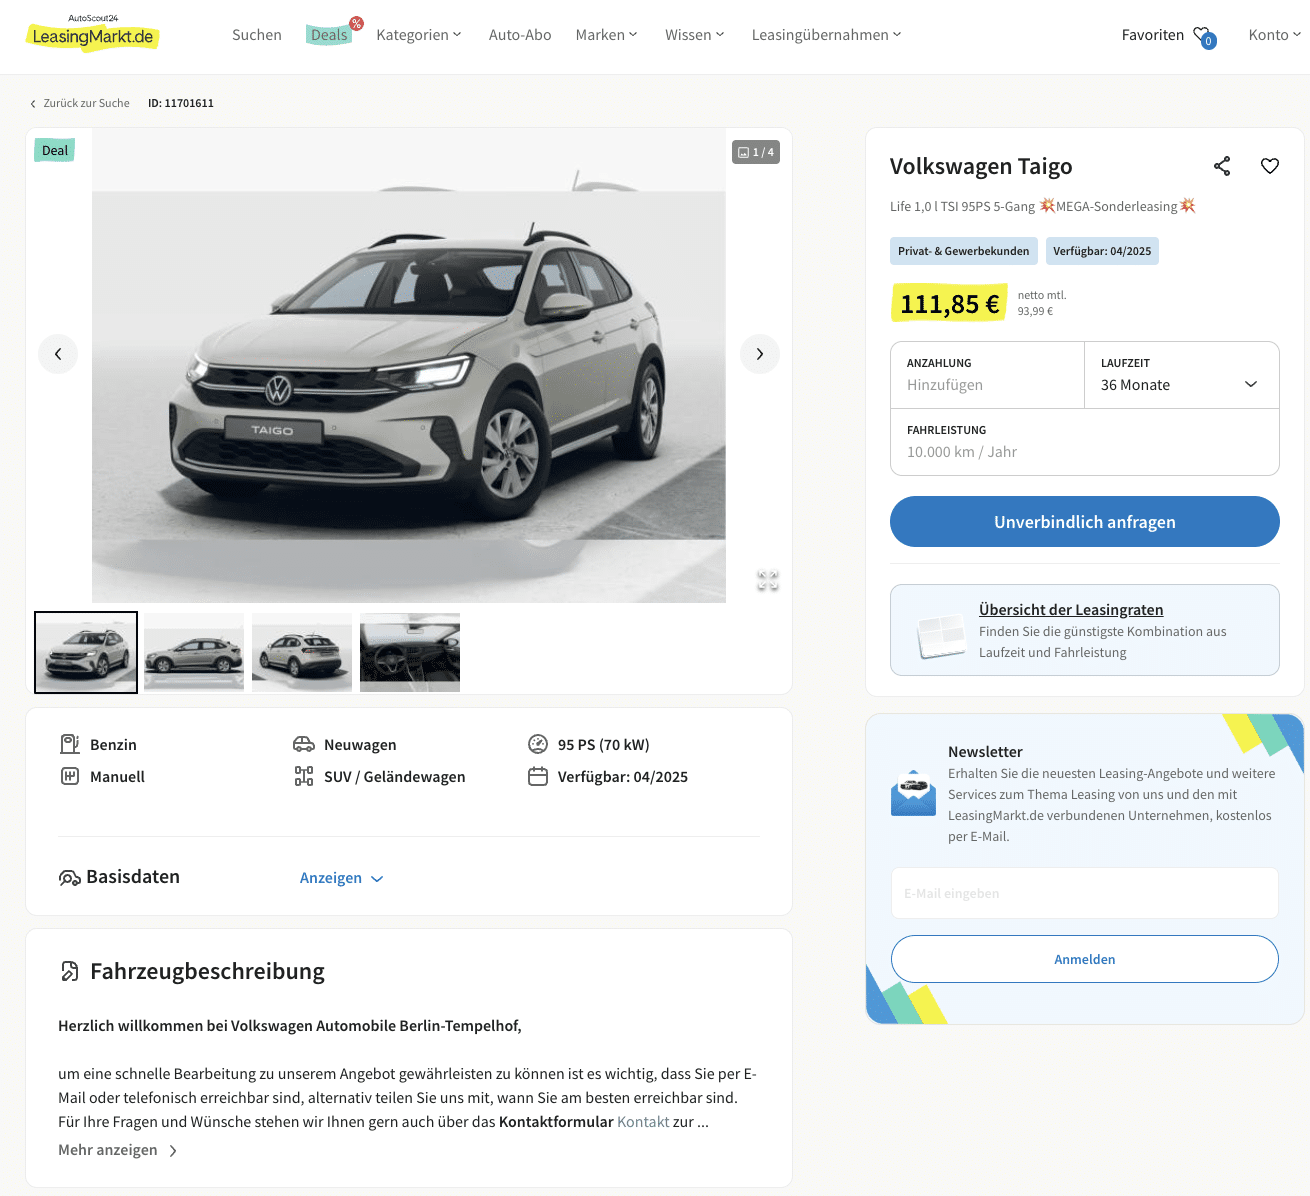Image resolution: width=1310 pixels, height=1196 pixels.
Task: Expand the Marken dropdown
Action: coord(607,35)
